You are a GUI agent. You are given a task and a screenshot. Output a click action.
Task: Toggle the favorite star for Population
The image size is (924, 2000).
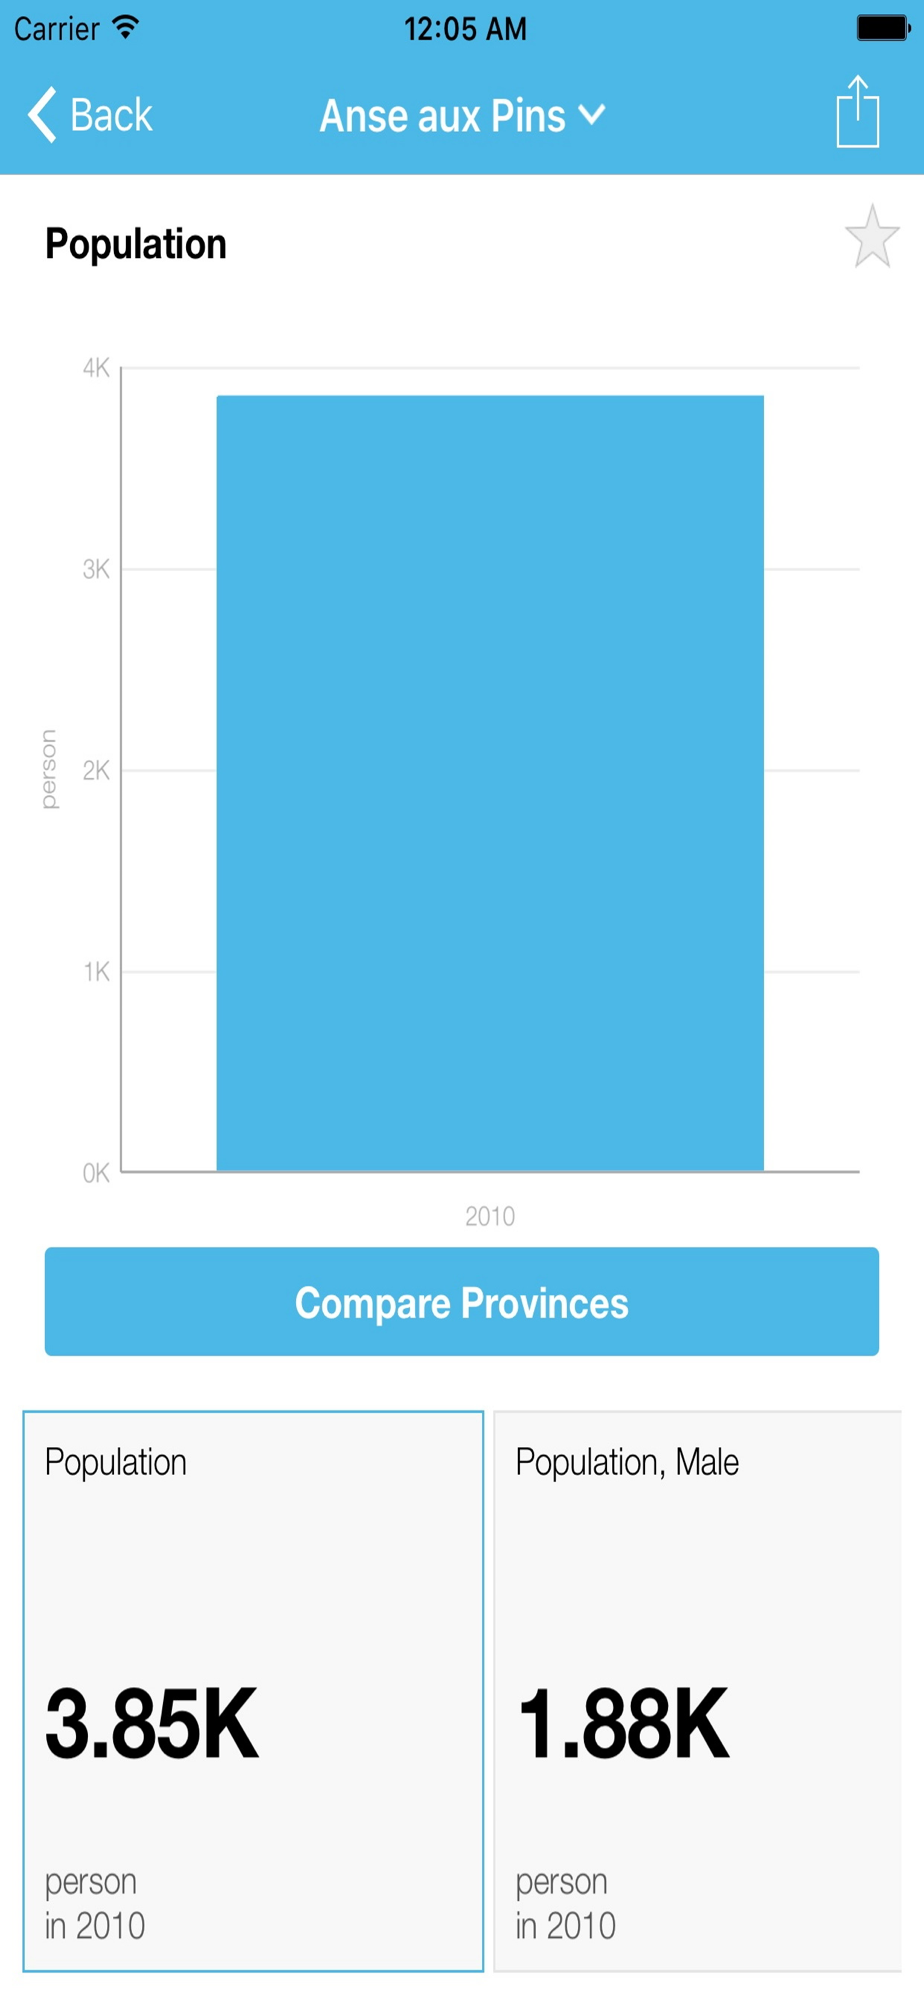point(872,237)
